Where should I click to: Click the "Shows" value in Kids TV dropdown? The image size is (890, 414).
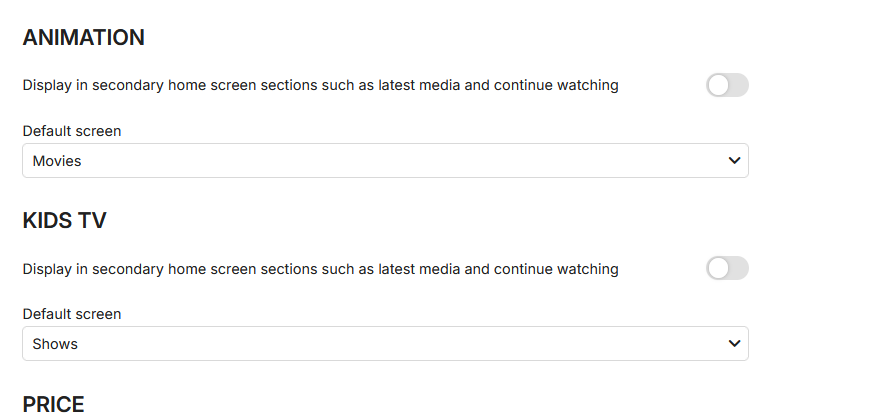55,344
